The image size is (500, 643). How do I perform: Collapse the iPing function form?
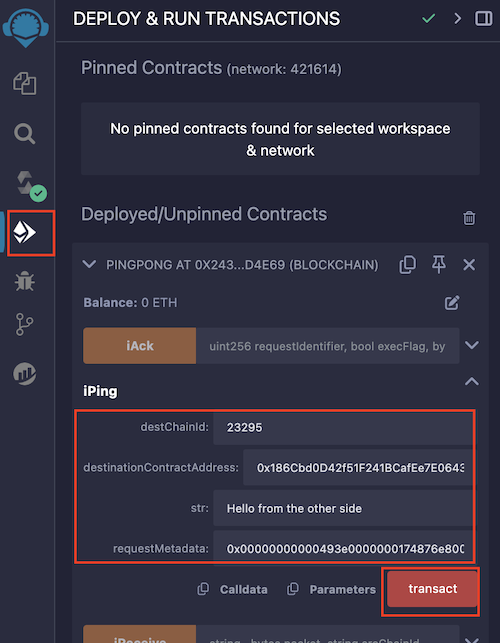(x=472, y=382)
